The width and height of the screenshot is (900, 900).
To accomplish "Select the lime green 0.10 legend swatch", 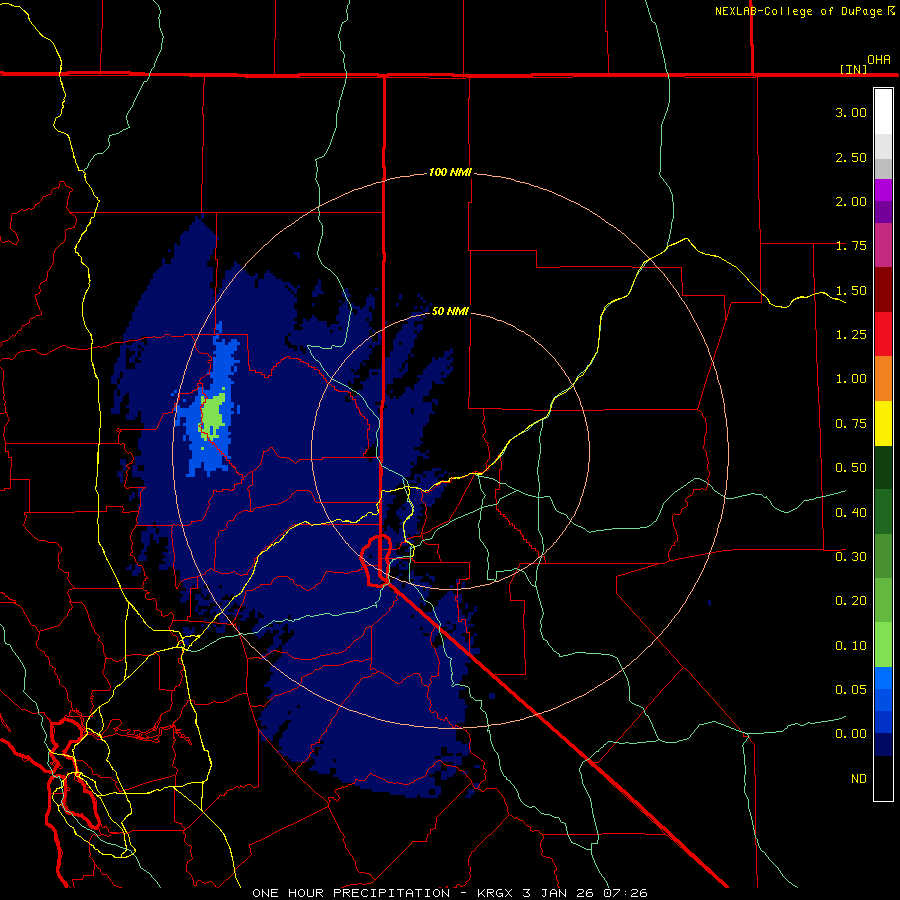I will (x=883, y=645).
